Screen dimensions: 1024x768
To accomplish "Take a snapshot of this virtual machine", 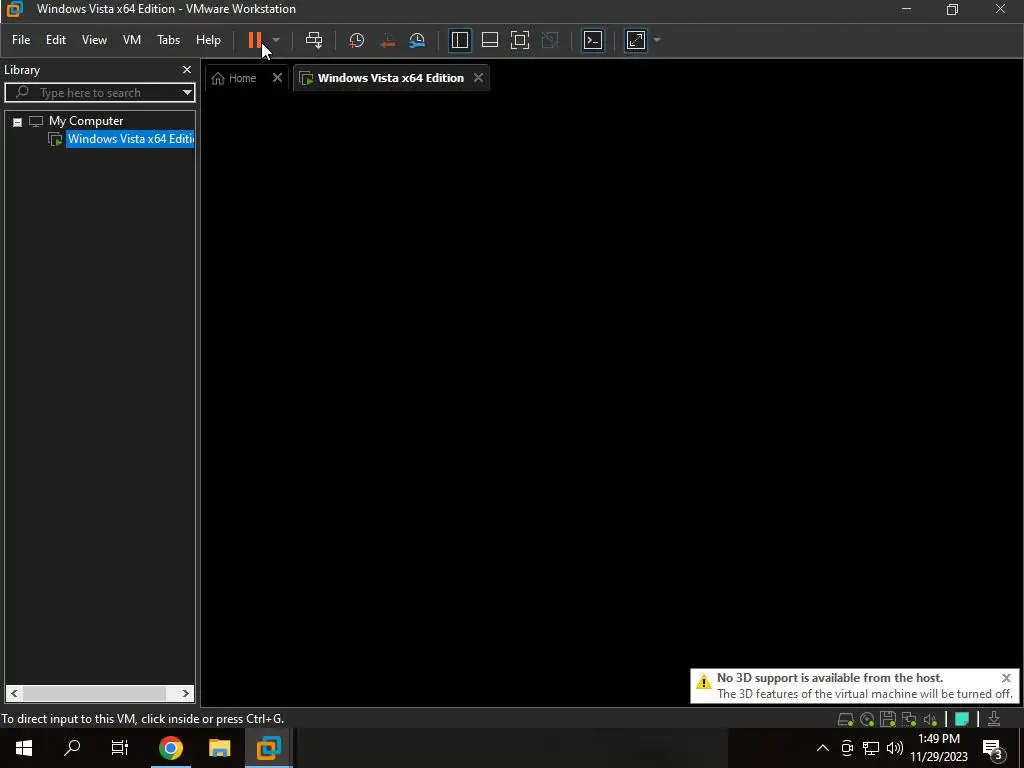I will coord(357,40).
